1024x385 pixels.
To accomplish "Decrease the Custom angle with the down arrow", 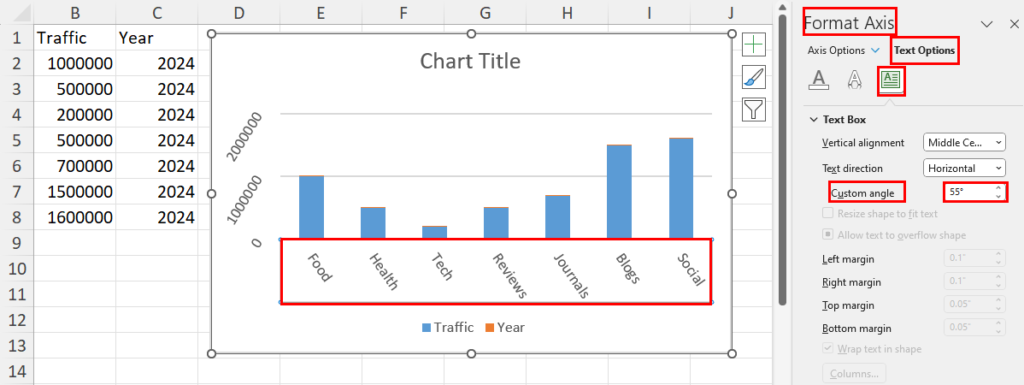I will click(998, 196).
